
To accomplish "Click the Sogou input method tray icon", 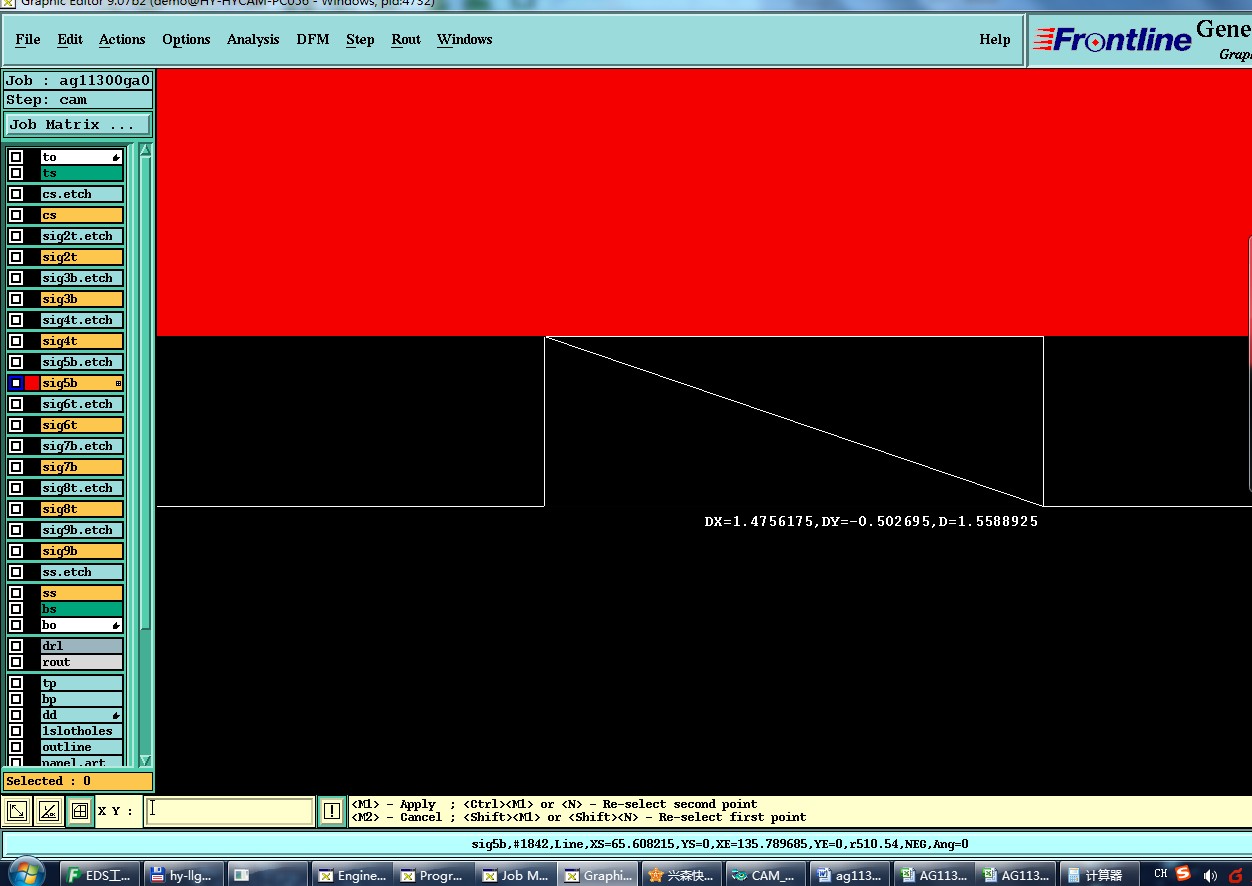I will (x=1184, y=873).
